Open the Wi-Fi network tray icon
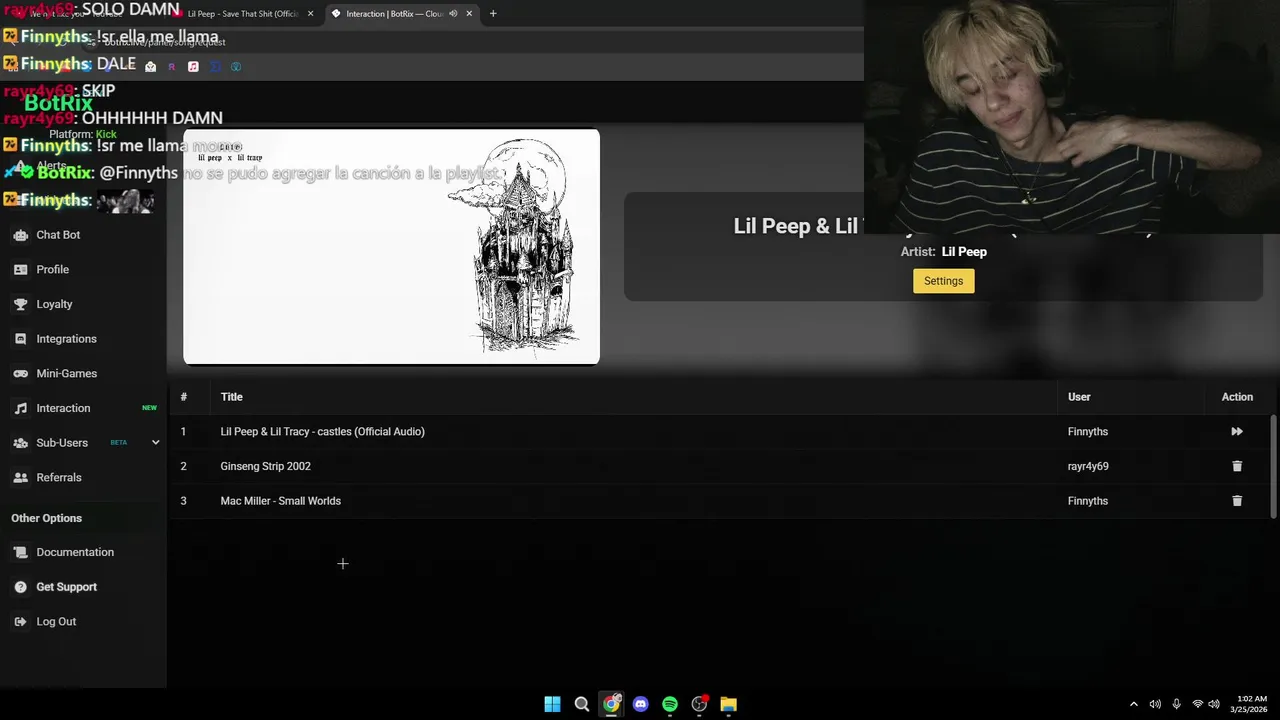 [1197, 704]
